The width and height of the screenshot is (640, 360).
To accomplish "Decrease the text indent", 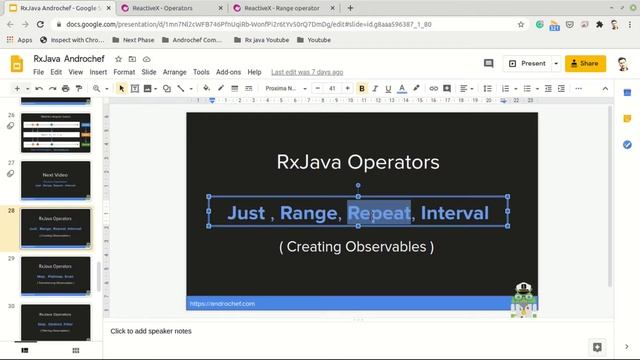I will [x=548, y=89].
